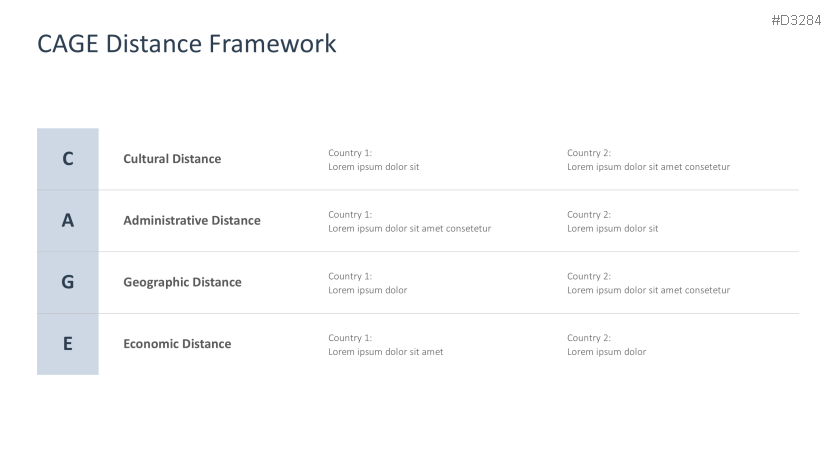Select the Economic Distance label
The width and height of the screenshot is (836, 470).
(x=177, y=344)
